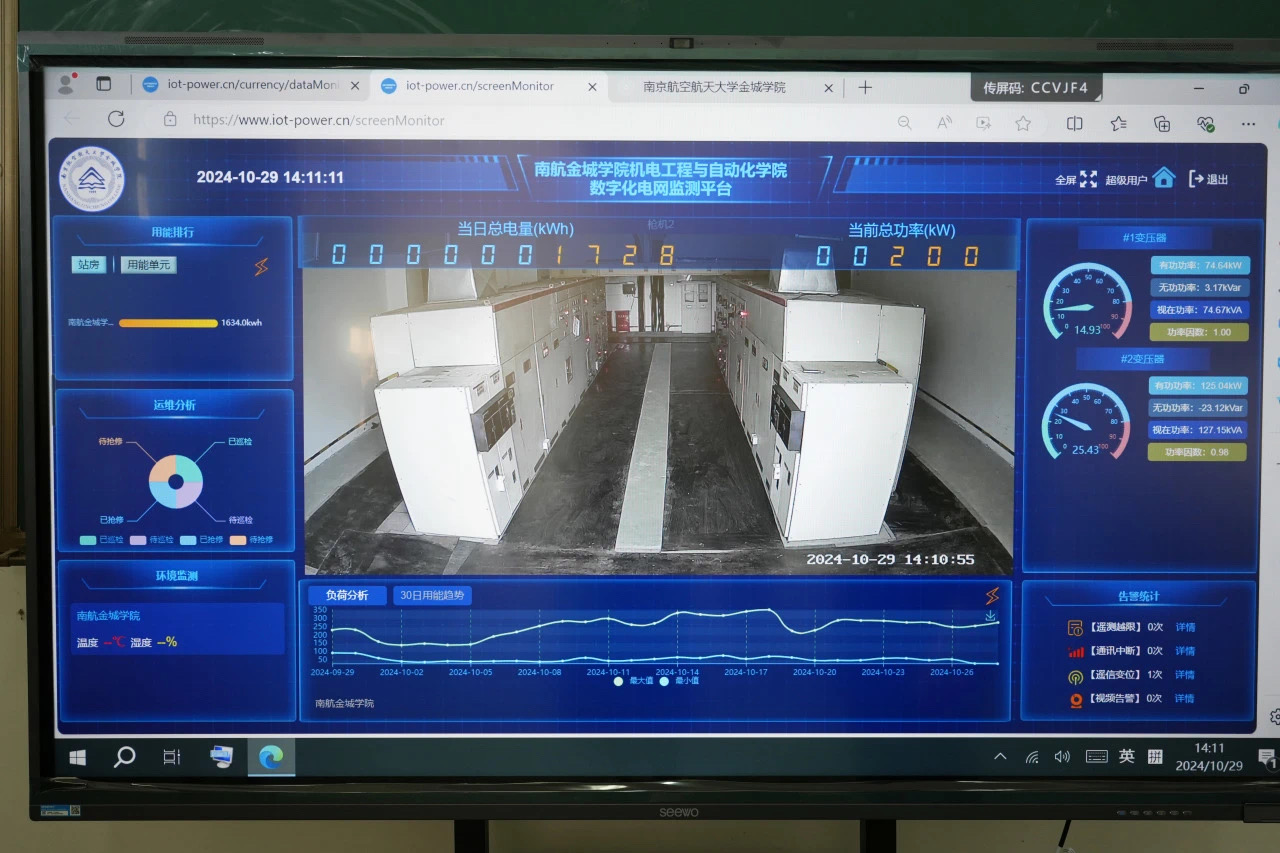Screen dimensions: 1280x853
Task: Click the #1变压器 gauge dial
Action: coord(1087,303)
